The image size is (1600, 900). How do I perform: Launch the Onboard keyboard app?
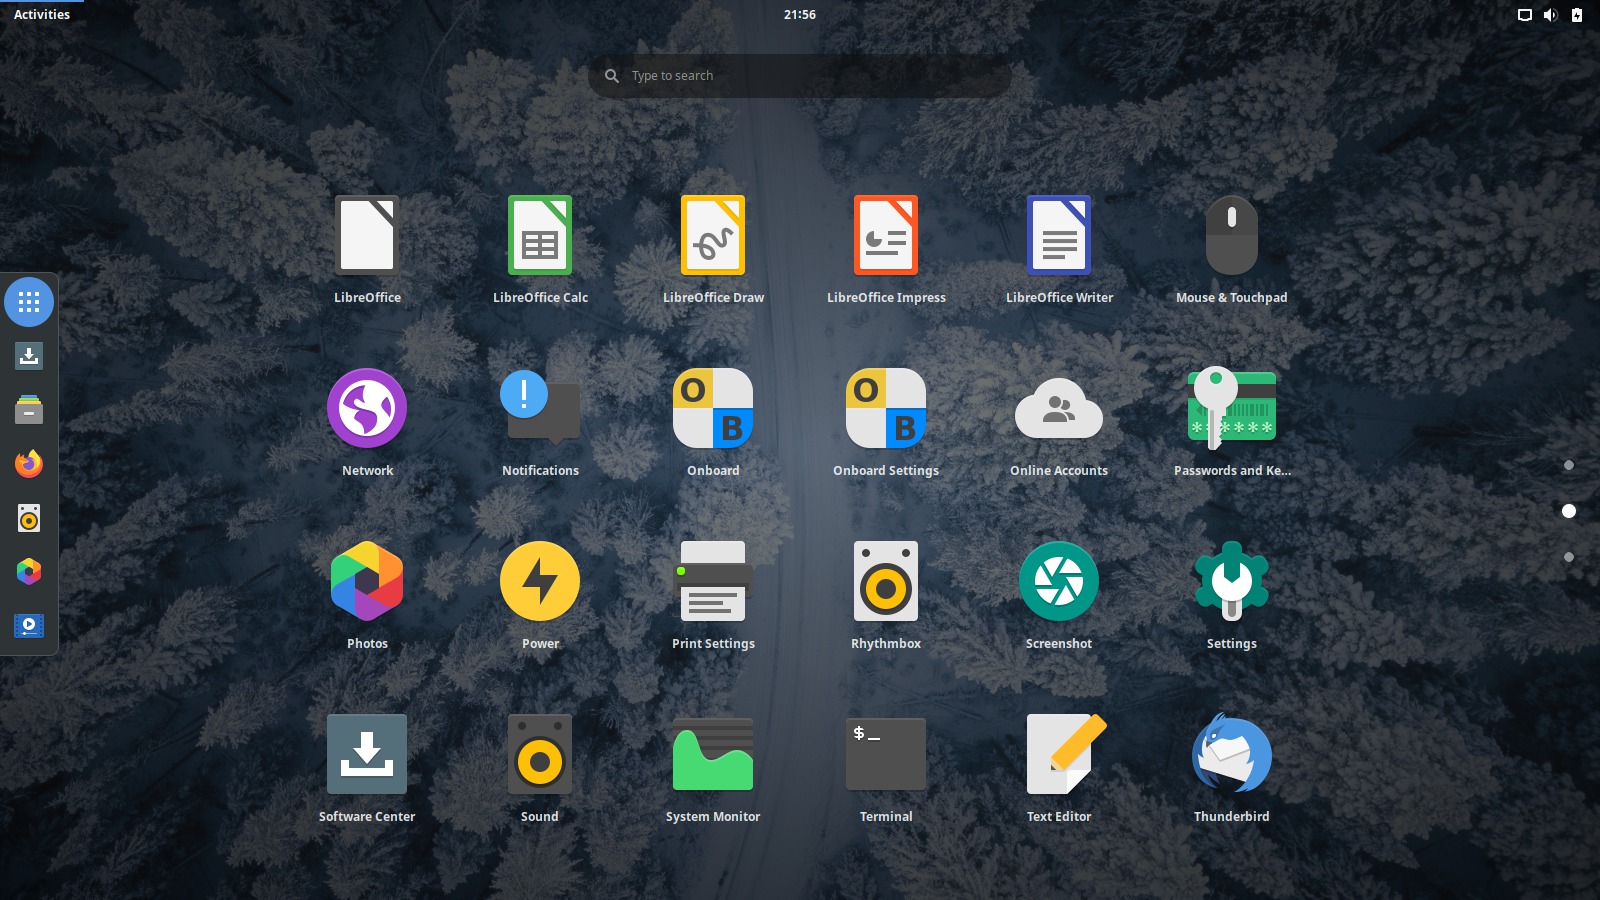pos(713,408)
